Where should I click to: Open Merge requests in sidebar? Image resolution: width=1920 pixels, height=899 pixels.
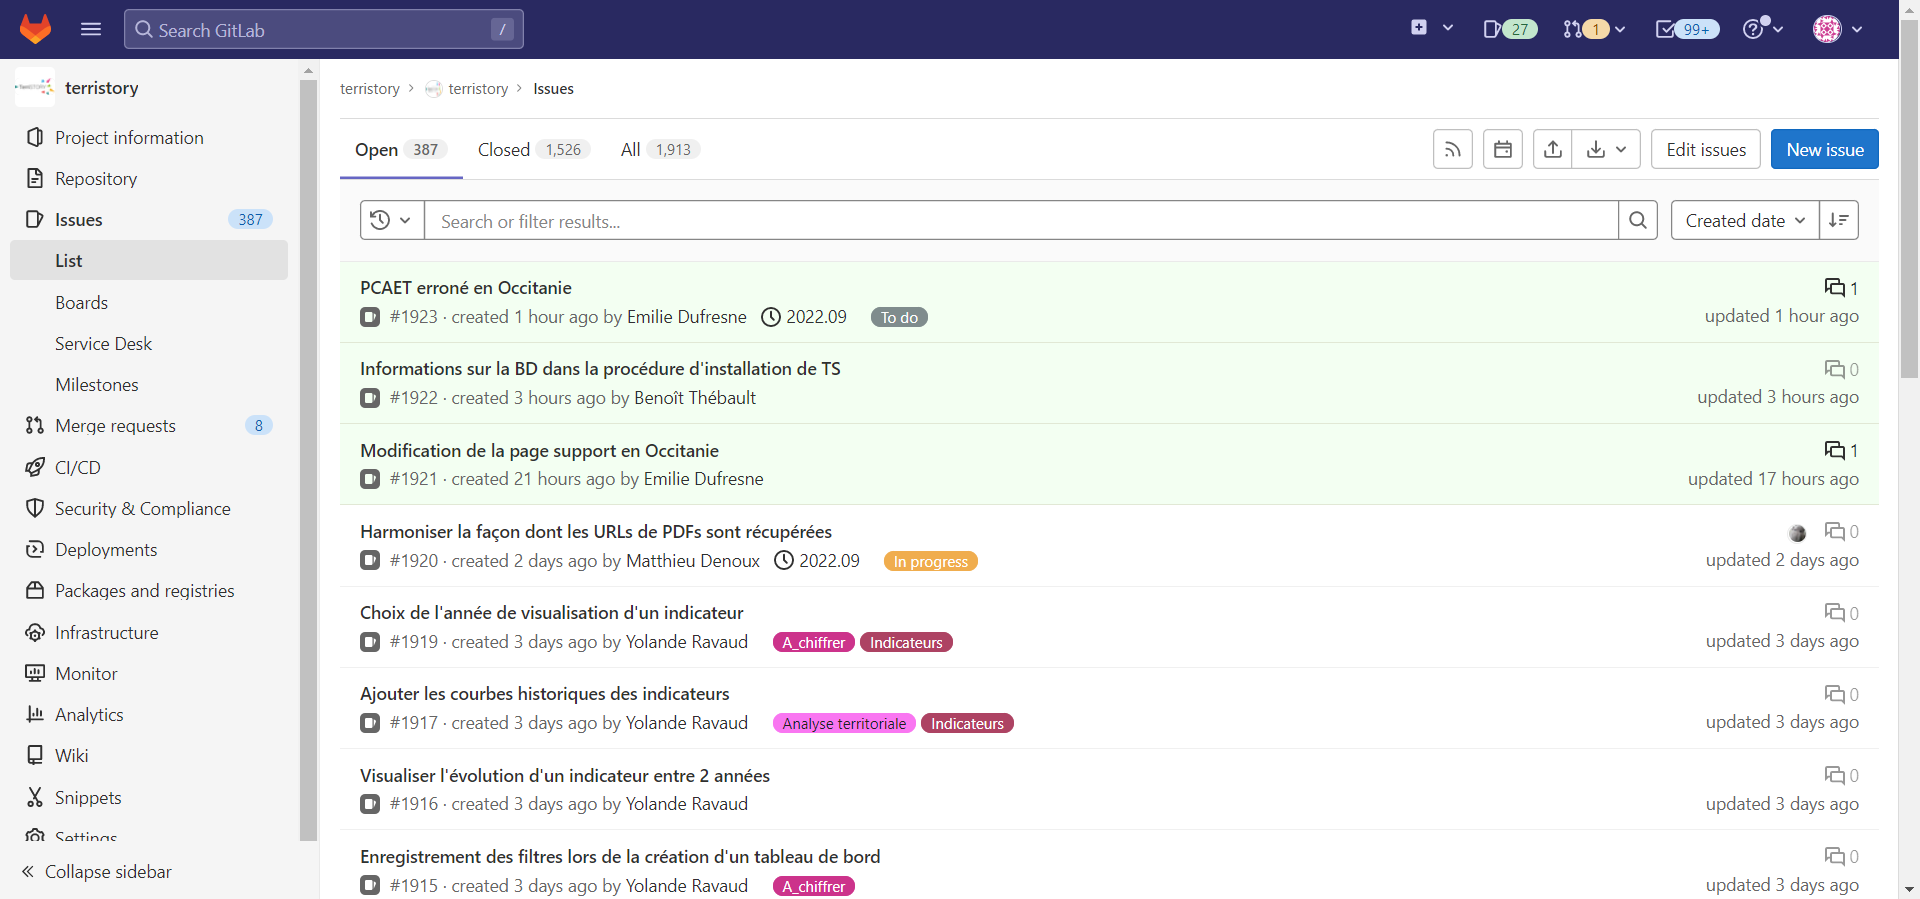149,426
